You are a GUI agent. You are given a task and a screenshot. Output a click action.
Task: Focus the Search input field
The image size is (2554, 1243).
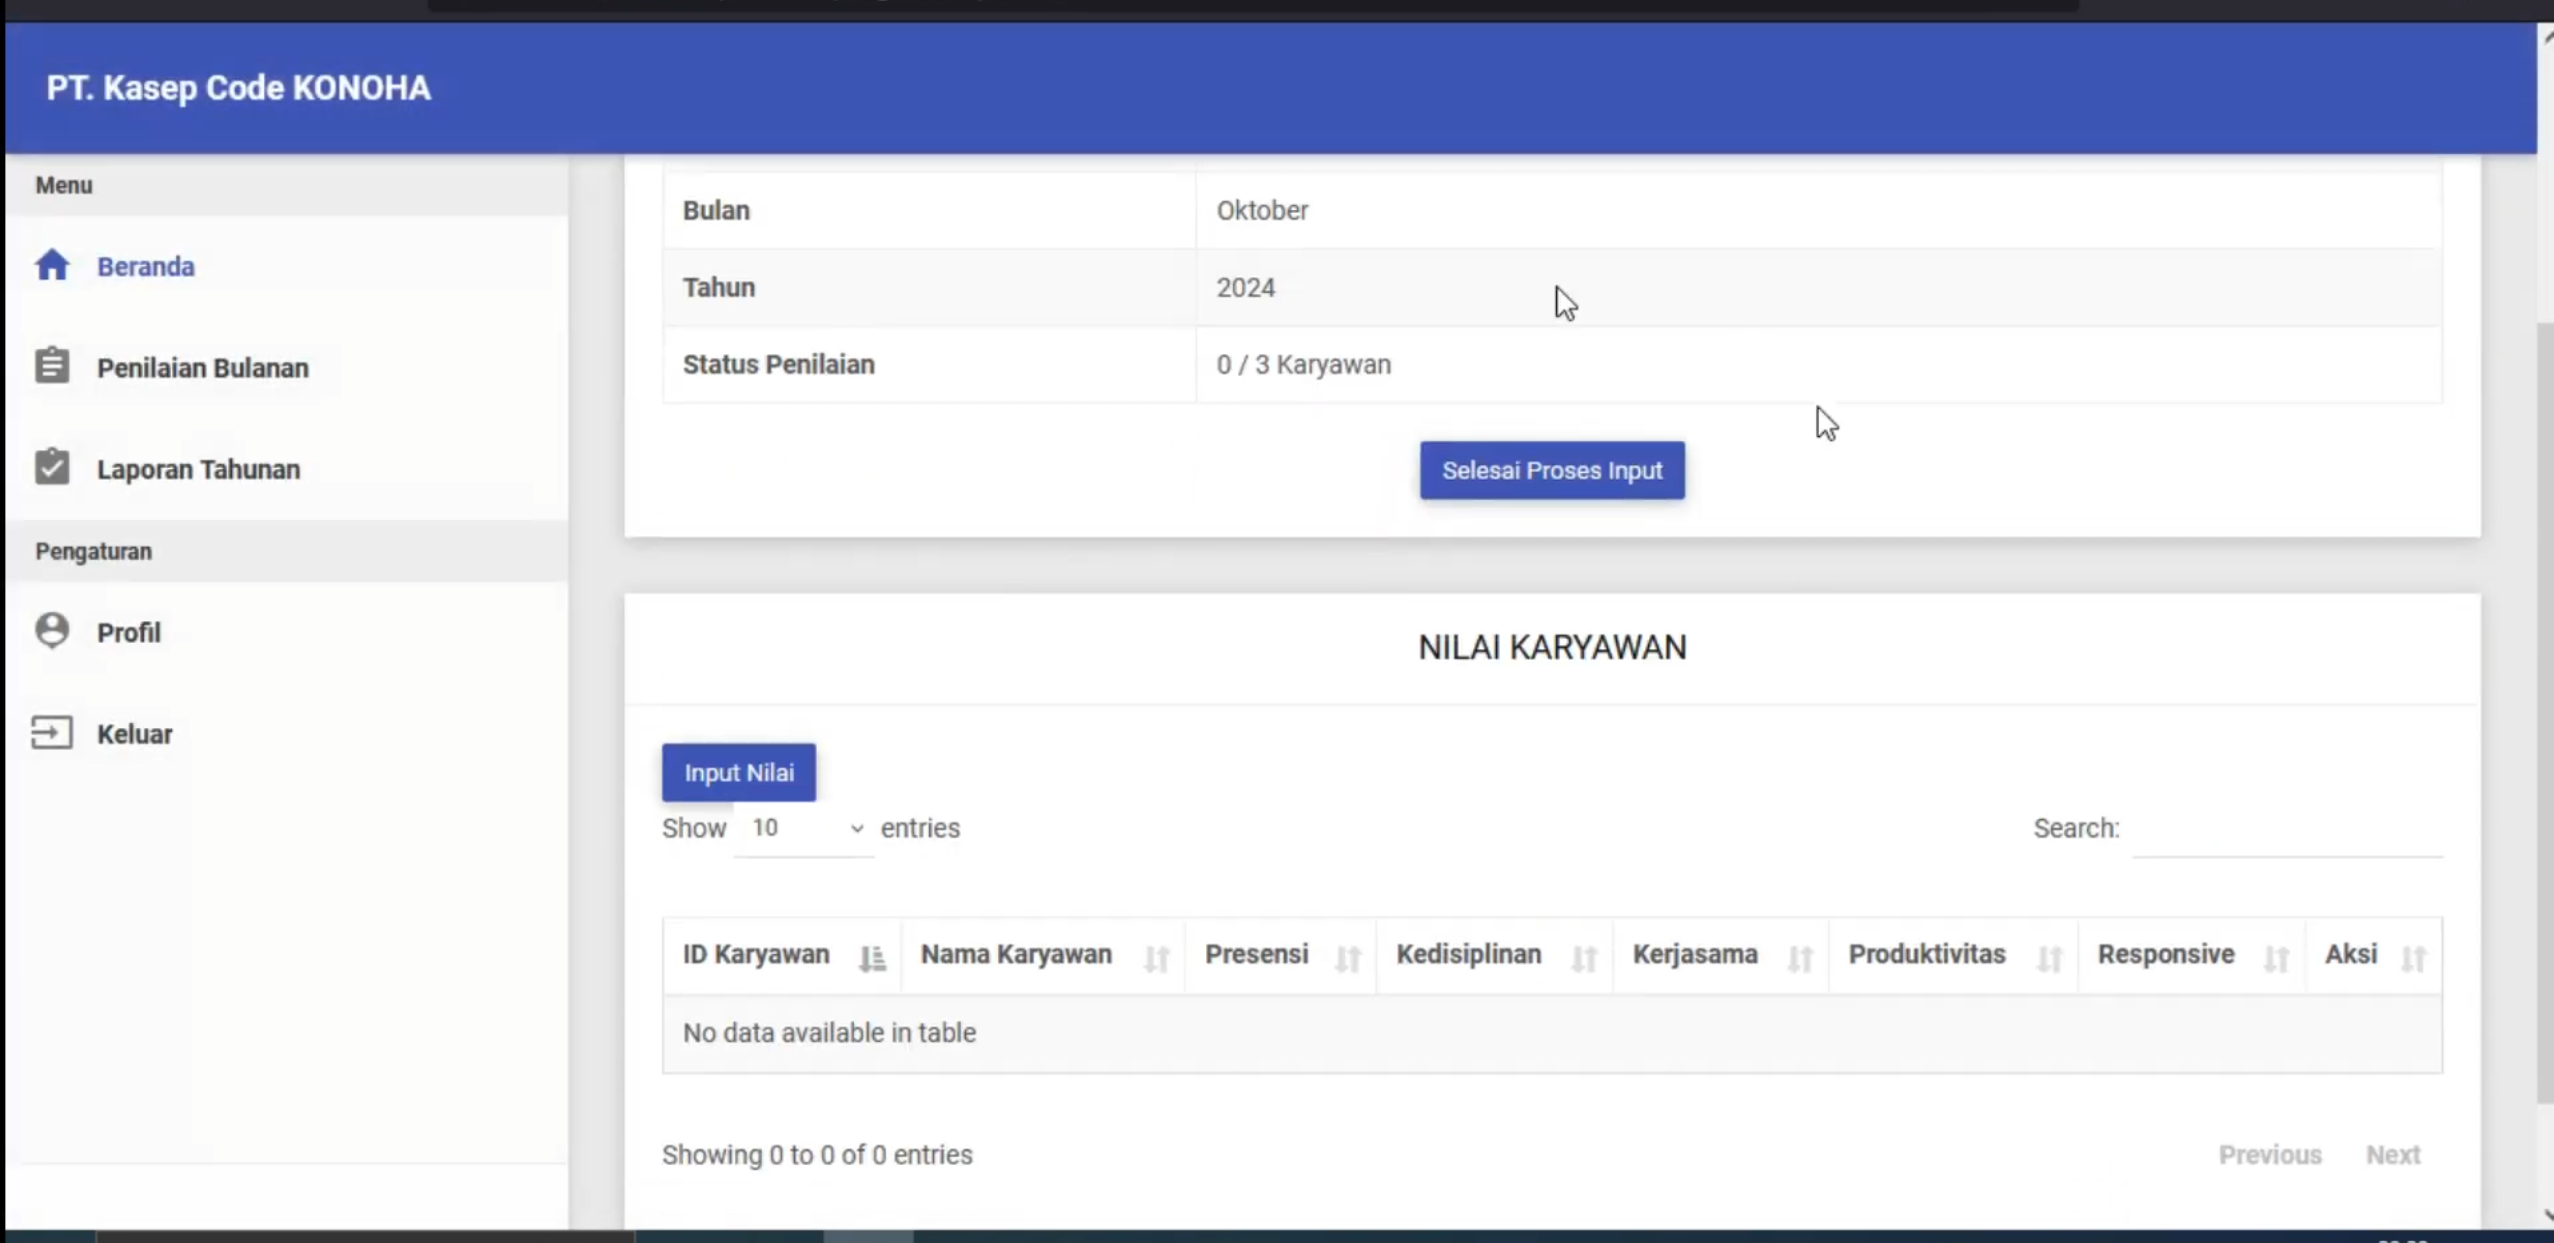(2288, 830)
